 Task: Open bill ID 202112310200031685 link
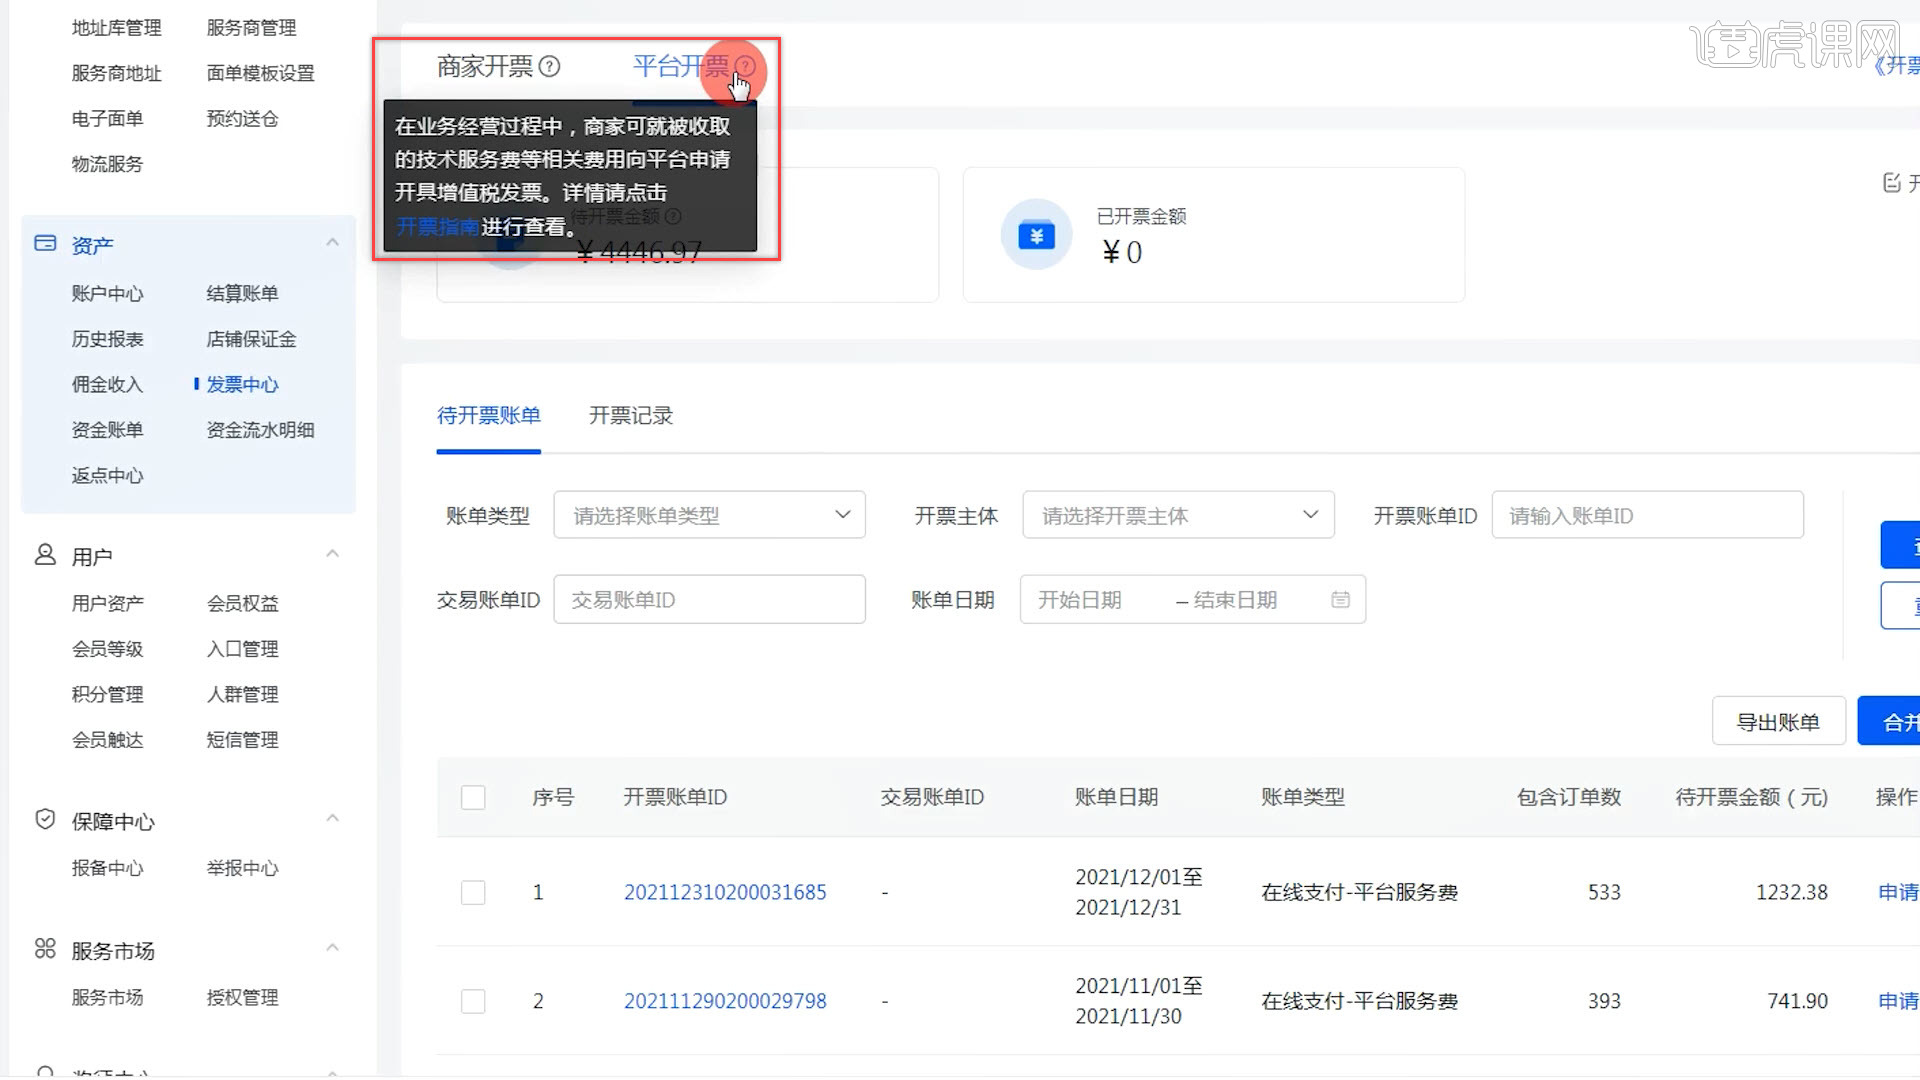pyautogui.click(x=725, y=893)
